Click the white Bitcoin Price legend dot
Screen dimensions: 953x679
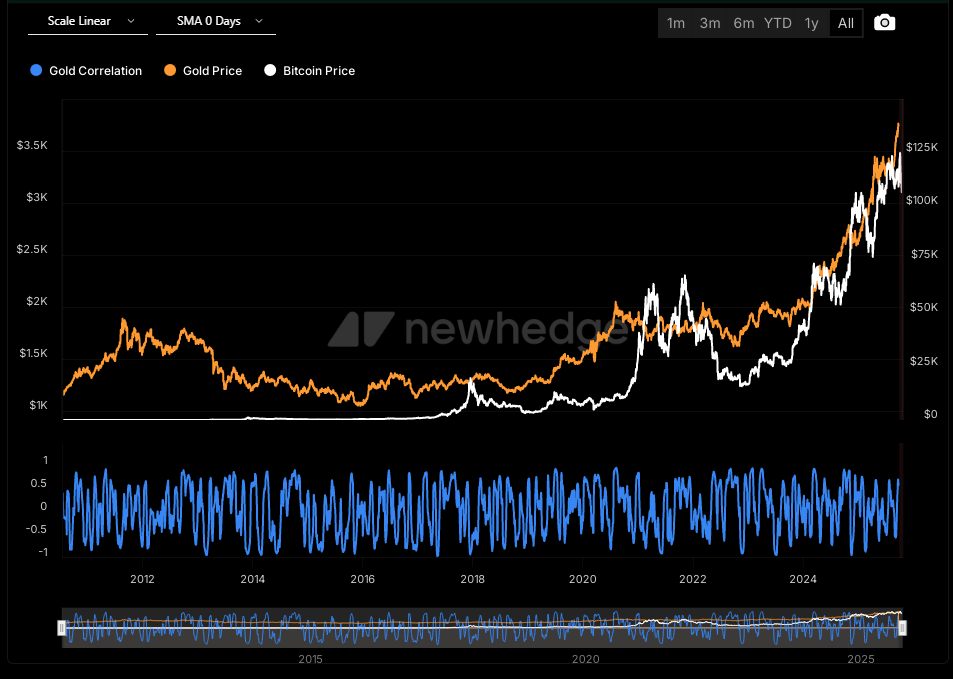pyautogui.click(x=270, y=71)
